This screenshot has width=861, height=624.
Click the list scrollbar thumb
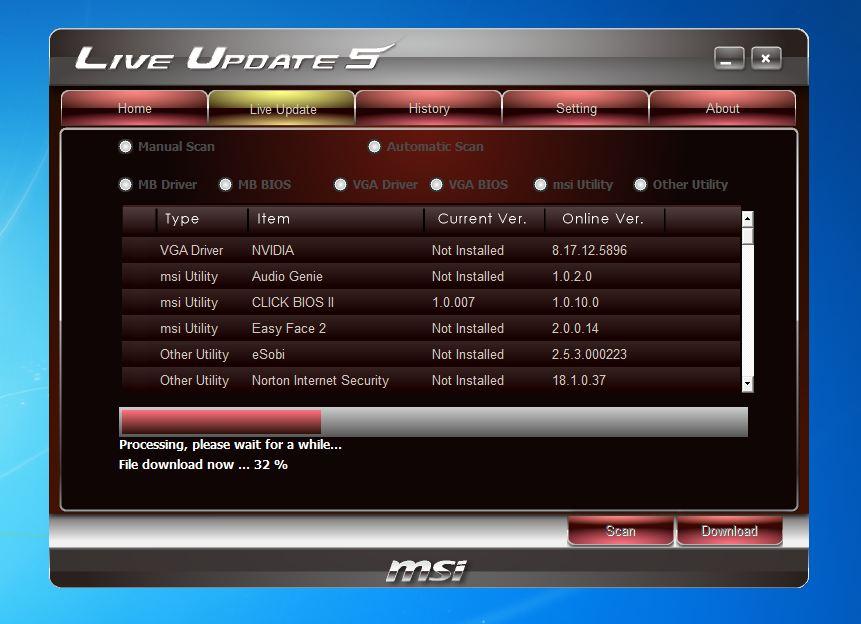click(747, 236)
